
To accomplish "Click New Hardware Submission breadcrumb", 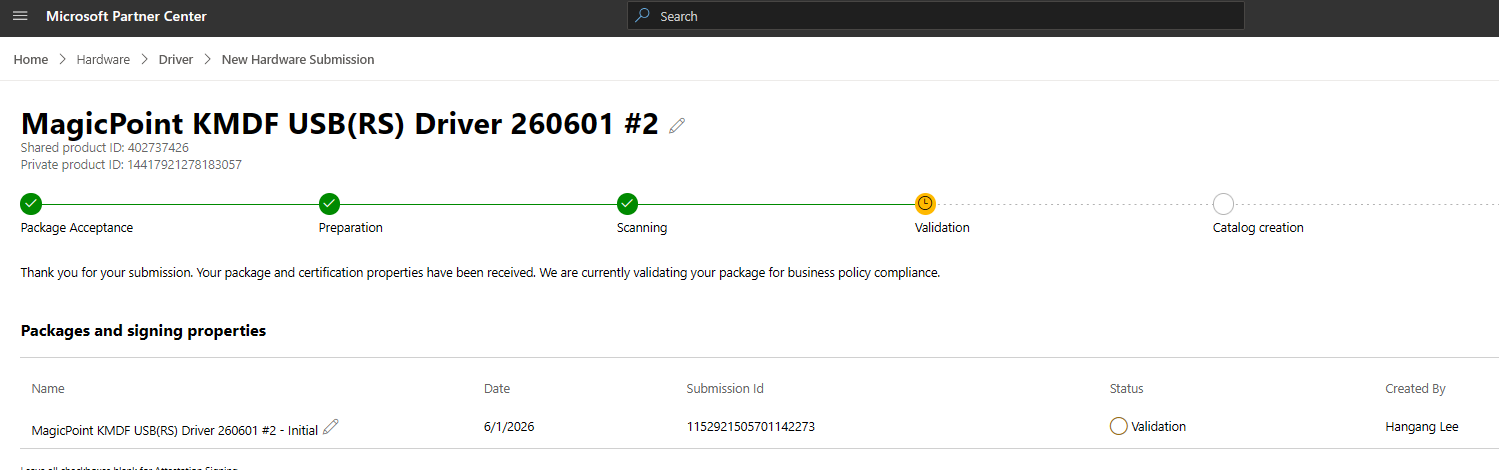I will point(298,60).
